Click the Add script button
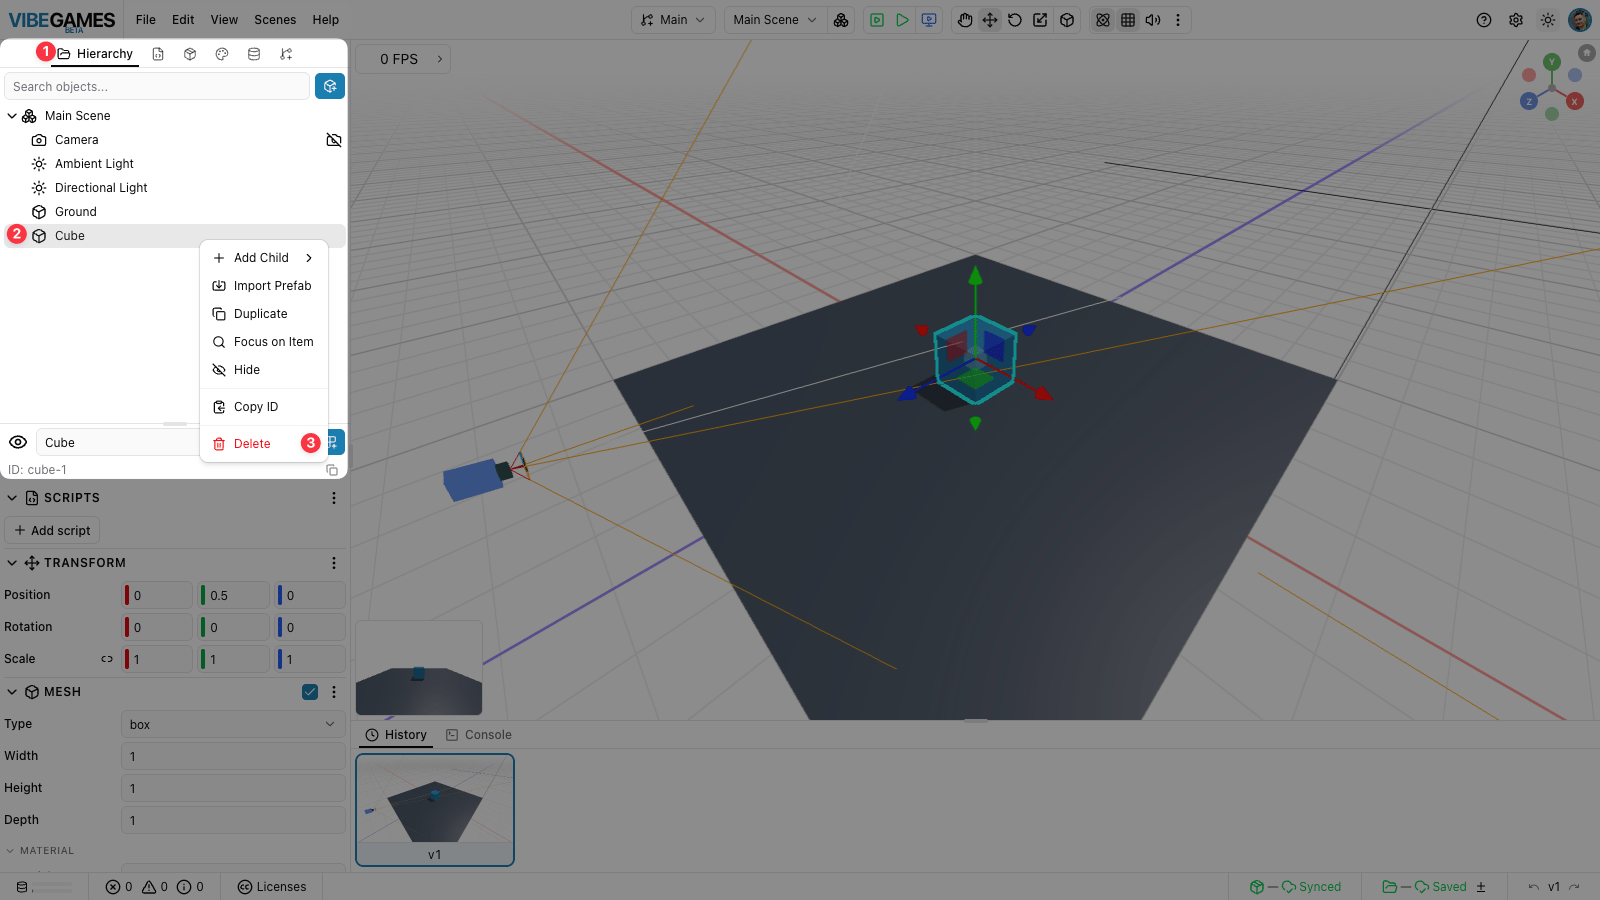 (x=52, y=530)
